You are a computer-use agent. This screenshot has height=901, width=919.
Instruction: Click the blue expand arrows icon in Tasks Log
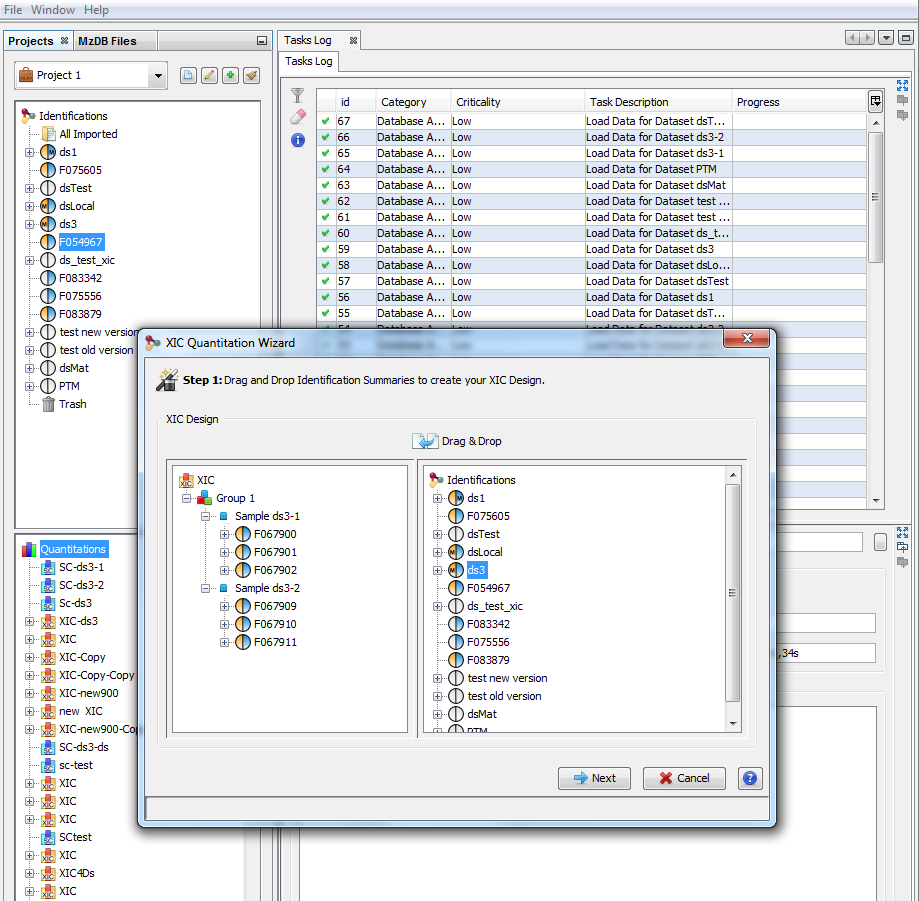point(902,86)
